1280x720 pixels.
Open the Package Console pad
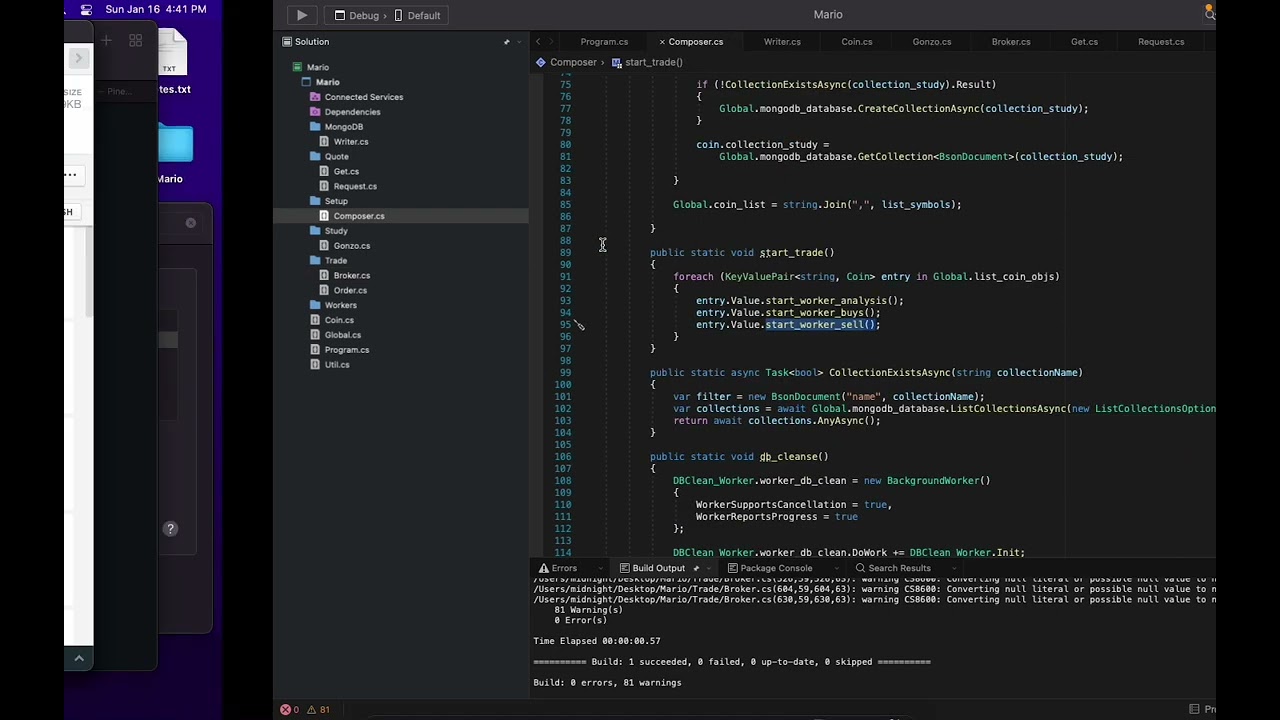pyautogui.click(x=770, y=568)
